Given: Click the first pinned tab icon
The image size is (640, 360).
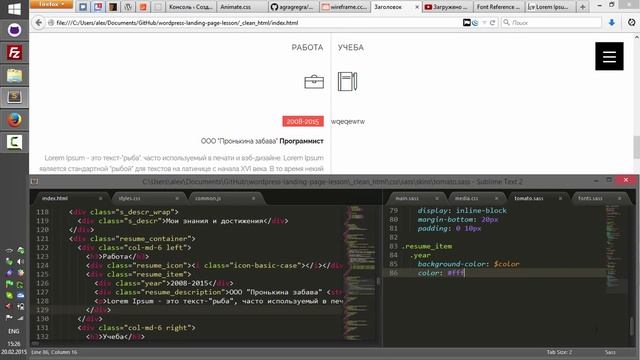Looking at the screenshot, I should [x=83, y=7].
